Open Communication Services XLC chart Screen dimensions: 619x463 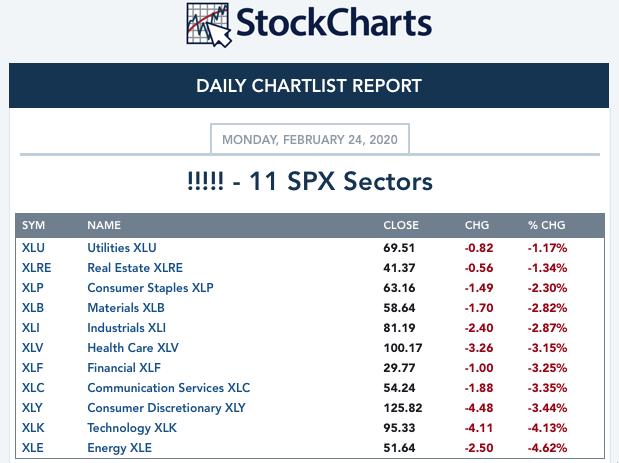click(168, 387)
